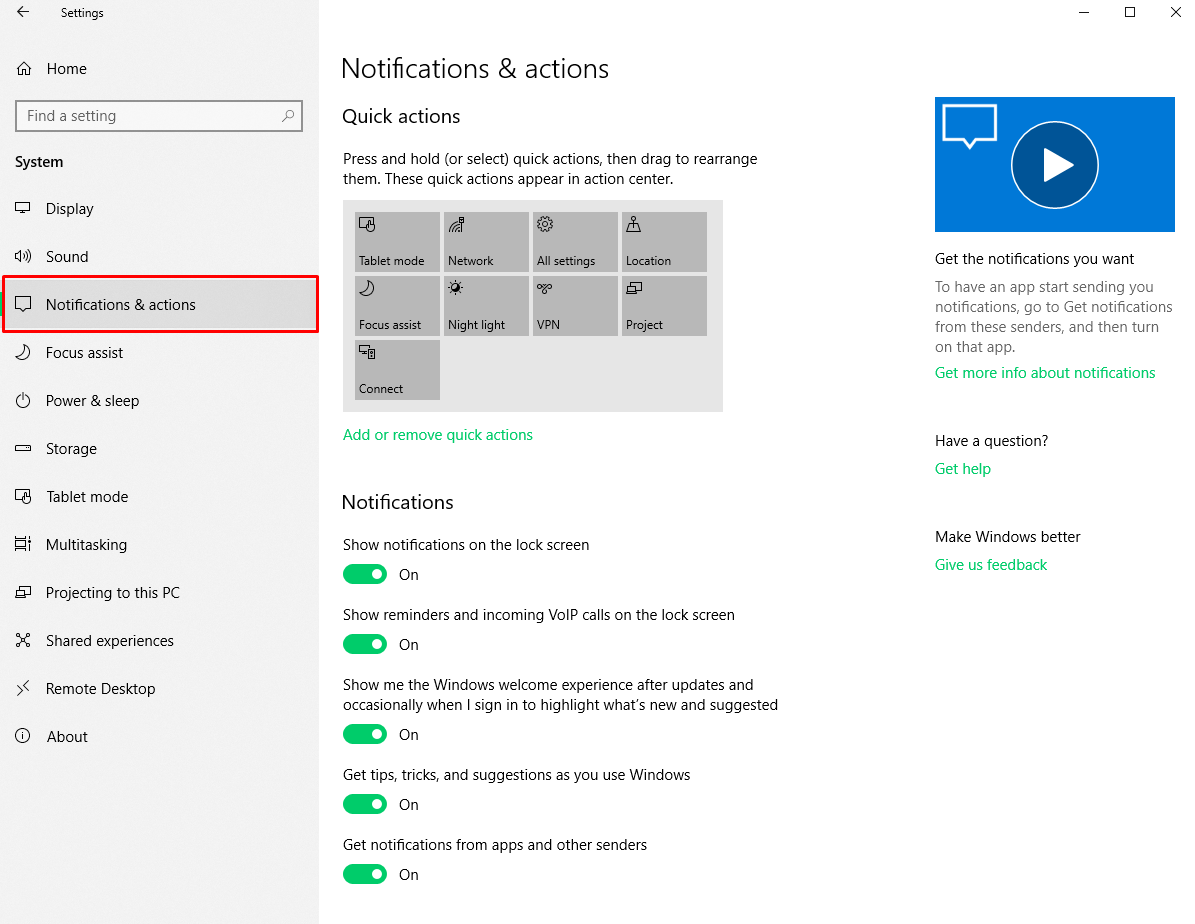Go to Display settings
1195x924 pixels.
click(69, 209)
